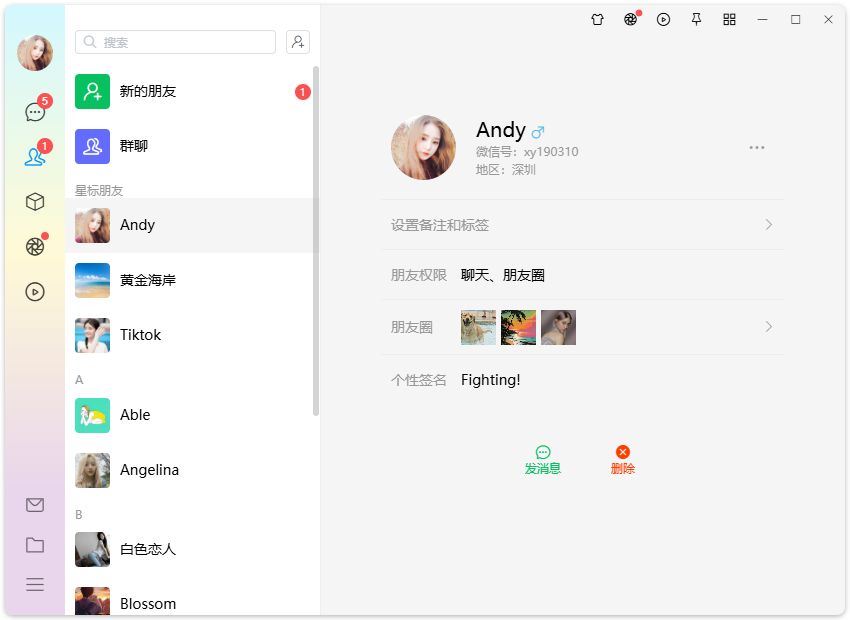This screenshot has height=620, width=850.
Task: Open the file manager folder icon
Action: click(x=35, y=545)
